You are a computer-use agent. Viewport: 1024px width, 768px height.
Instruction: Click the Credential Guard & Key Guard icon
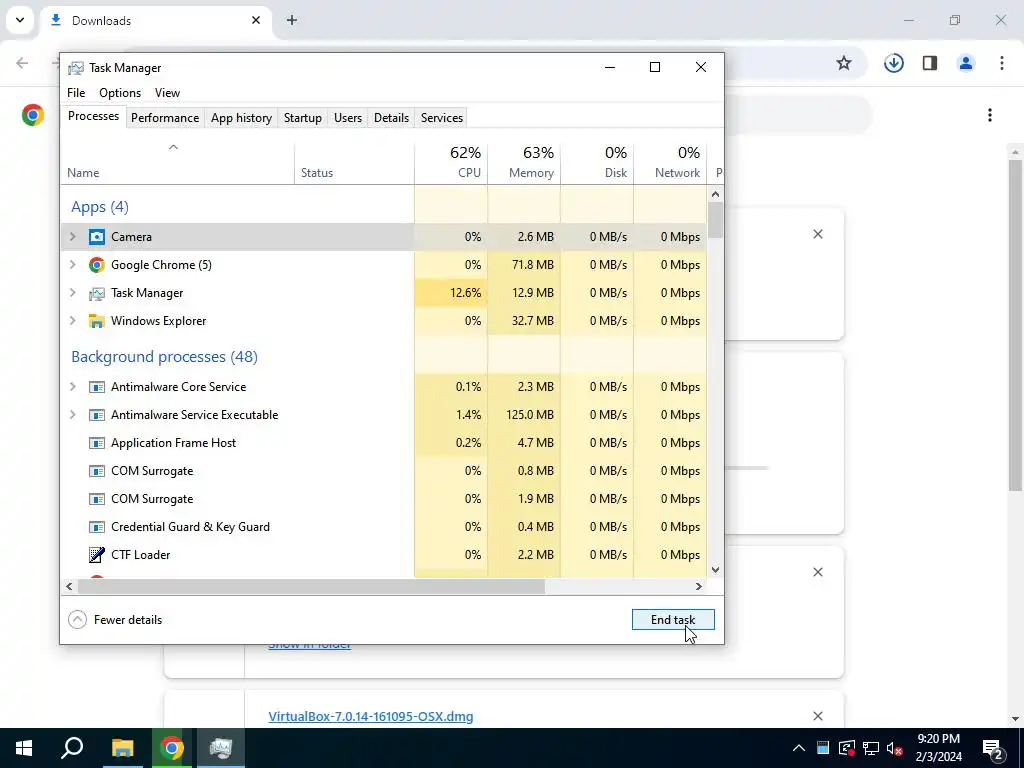tap(97, 527)
